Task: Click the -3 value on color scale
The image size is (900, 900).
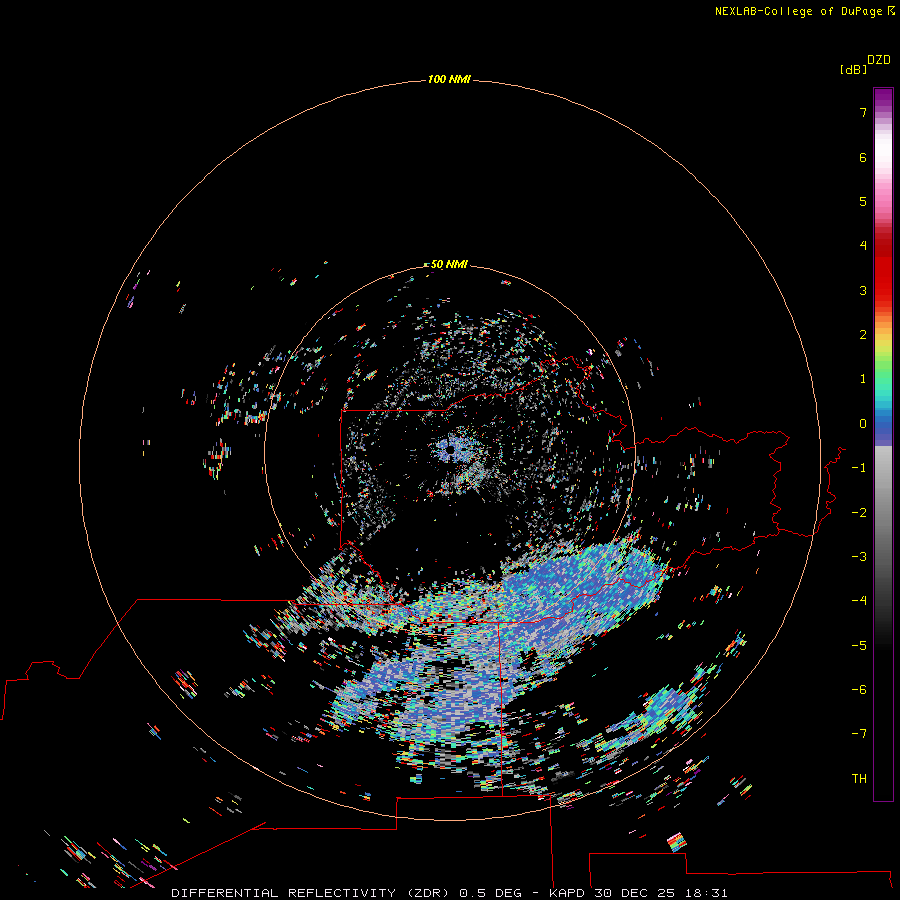Action: coord(859,557)
